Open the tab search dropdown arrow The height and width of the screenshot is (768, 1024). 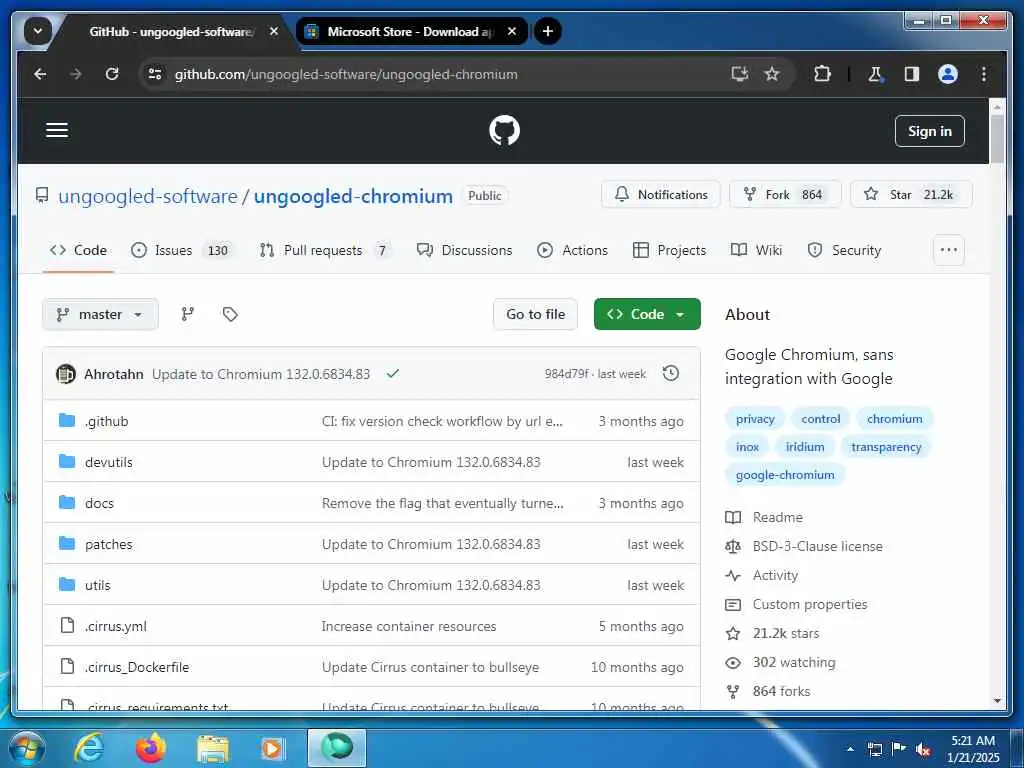point(38,31)
